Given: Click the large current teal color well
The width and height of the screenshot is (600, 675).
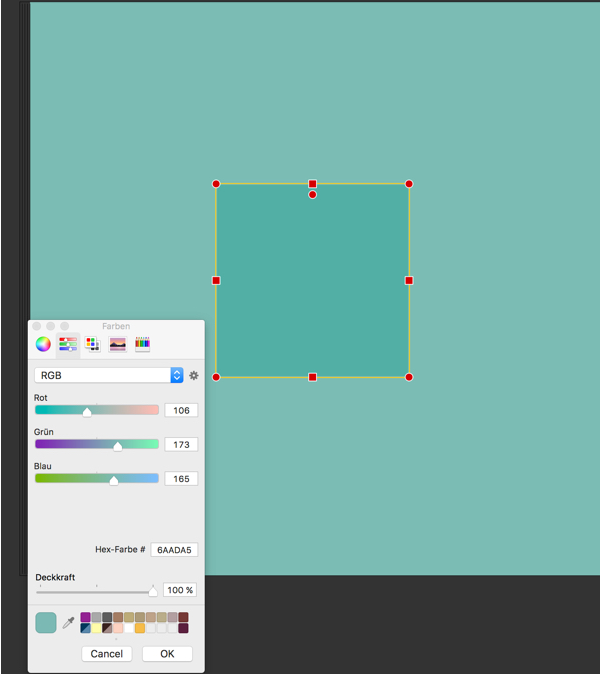Looking at the screenshot, I should click(x=46, y=622).
